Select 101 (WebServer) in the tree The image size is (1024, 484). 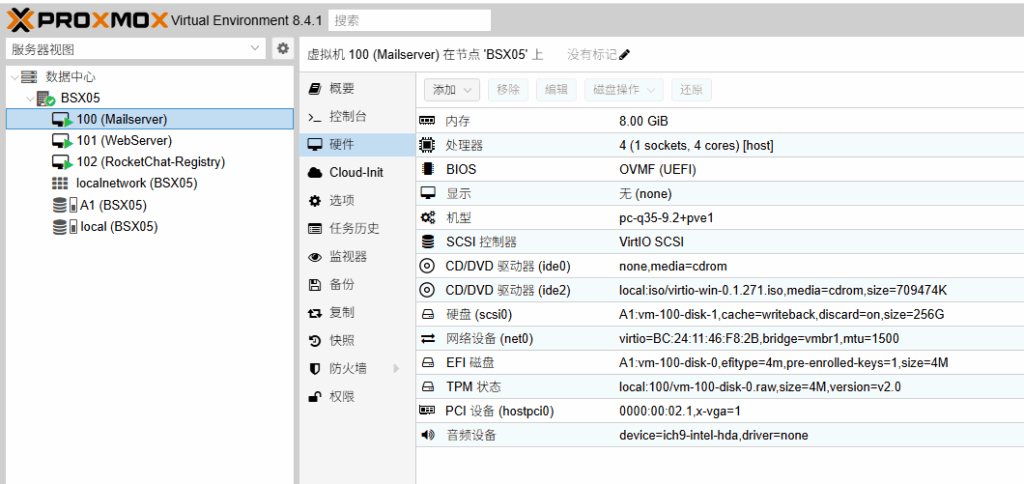tap(150, 140)
